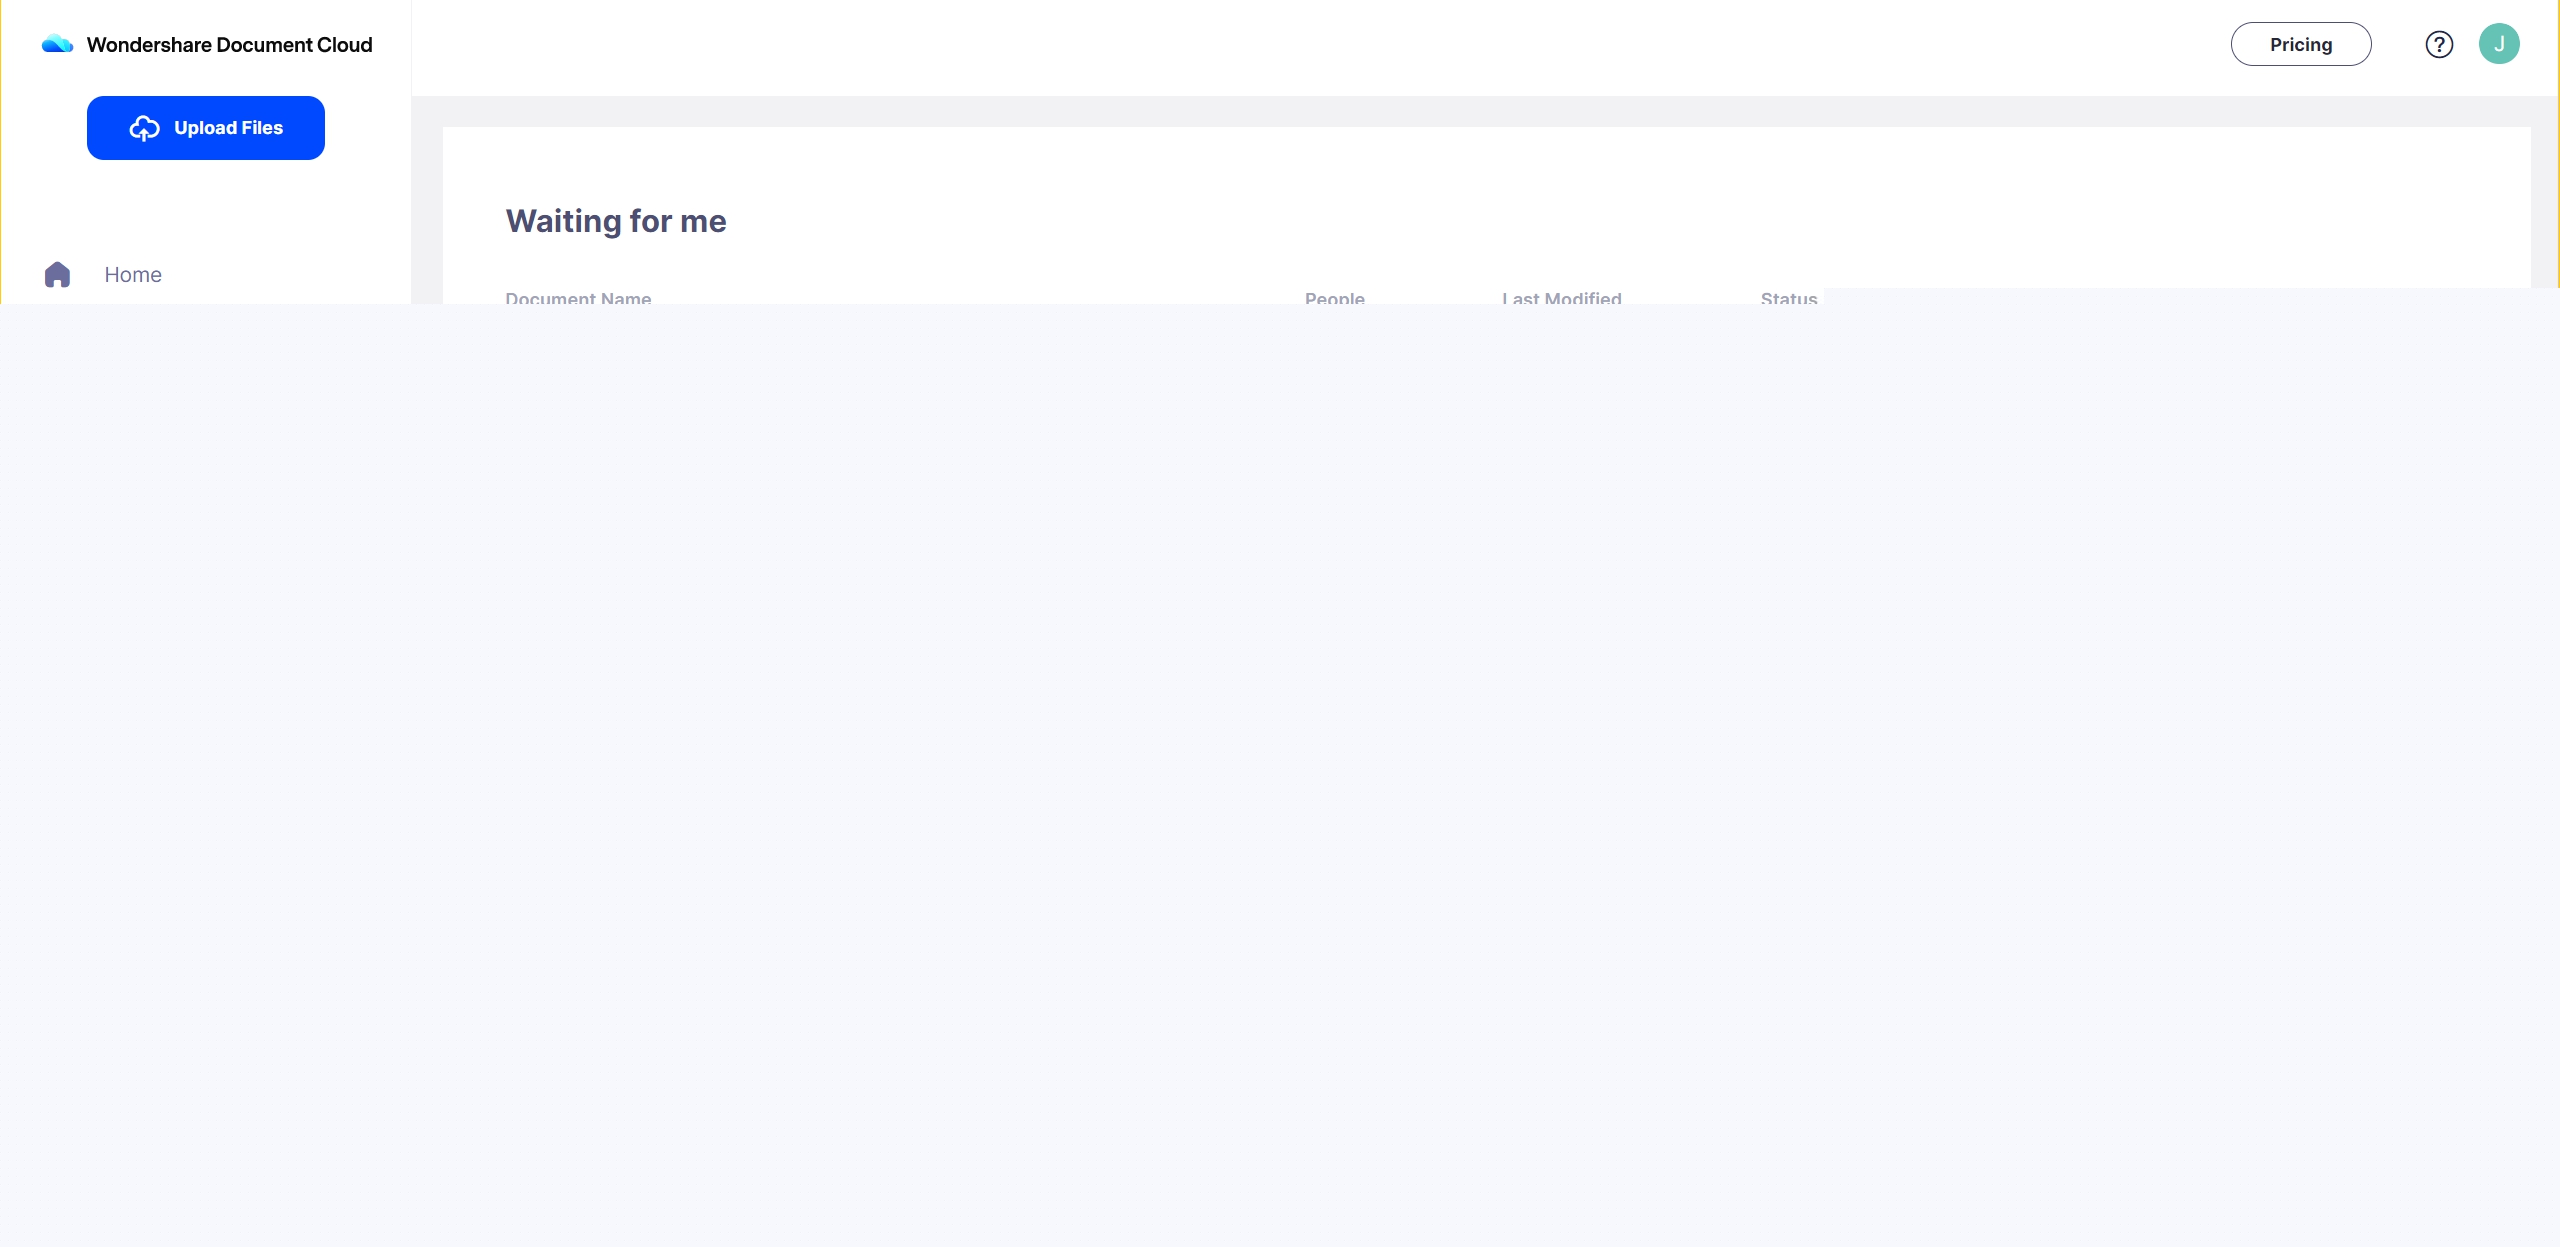Sort by Document Name column header

click(x=578, y=298)
